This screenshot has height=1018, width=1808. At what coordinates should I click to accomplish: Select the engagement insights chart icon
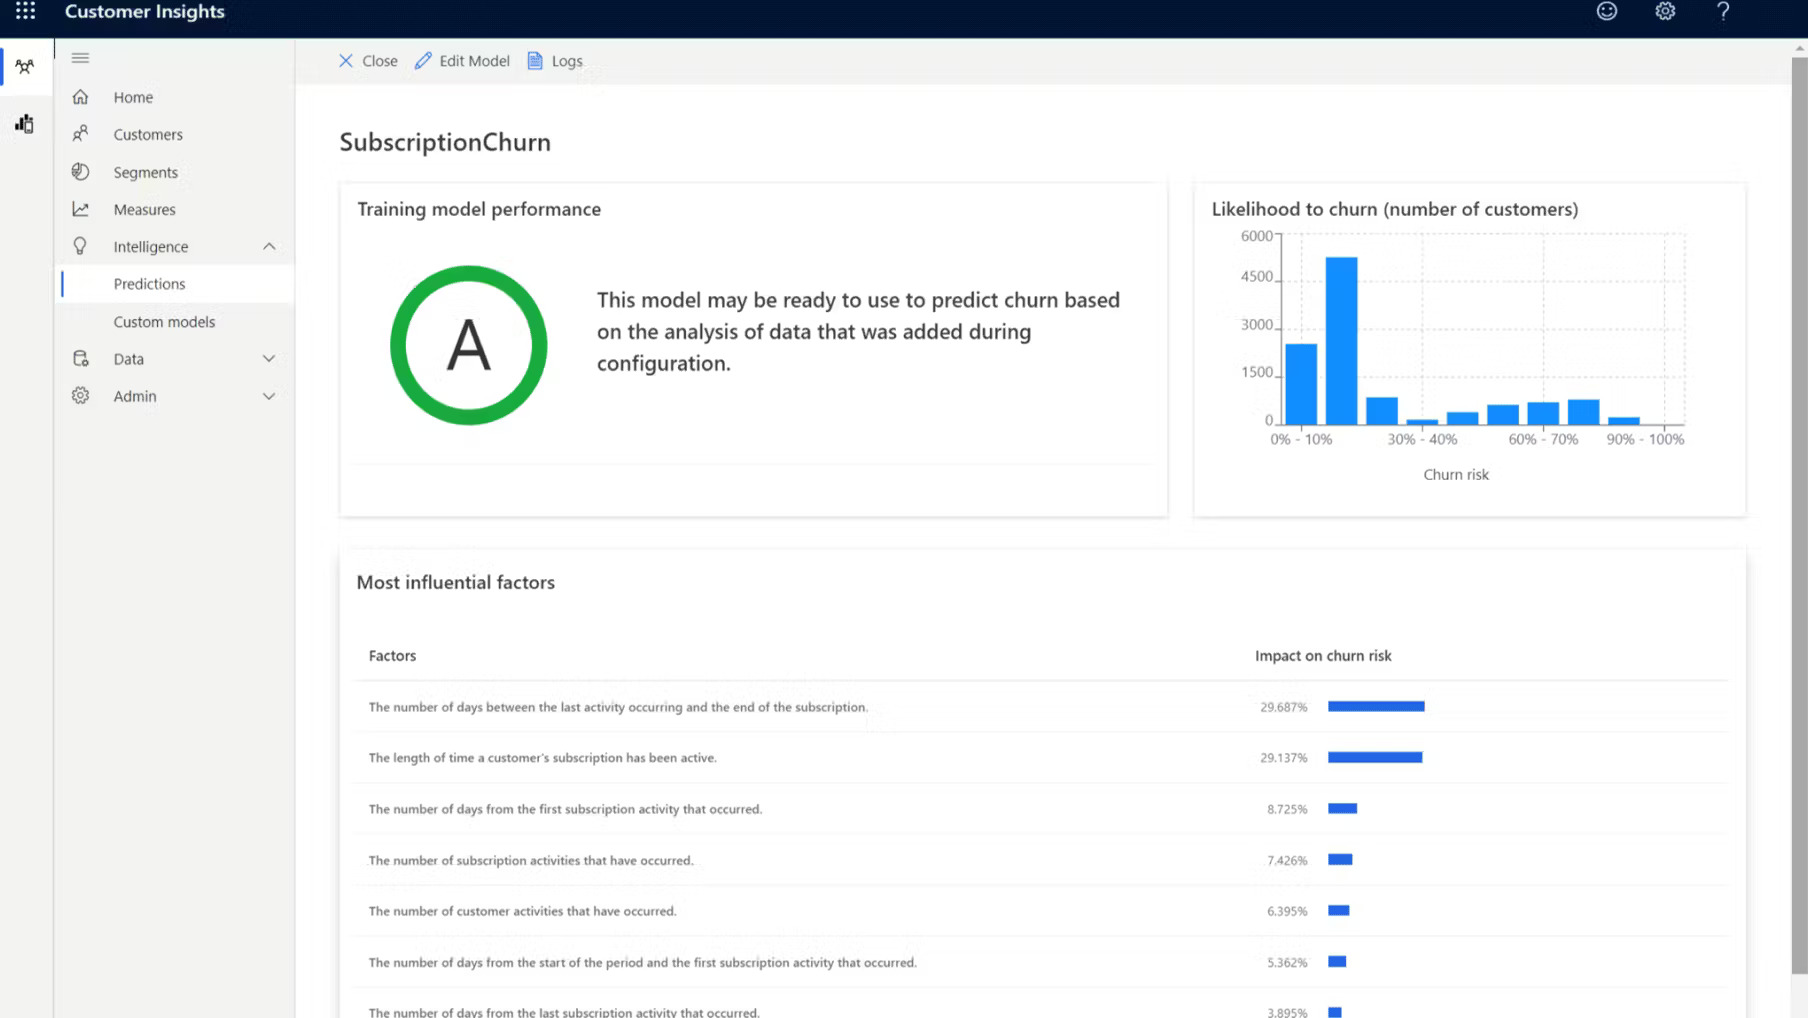[25, 123]
